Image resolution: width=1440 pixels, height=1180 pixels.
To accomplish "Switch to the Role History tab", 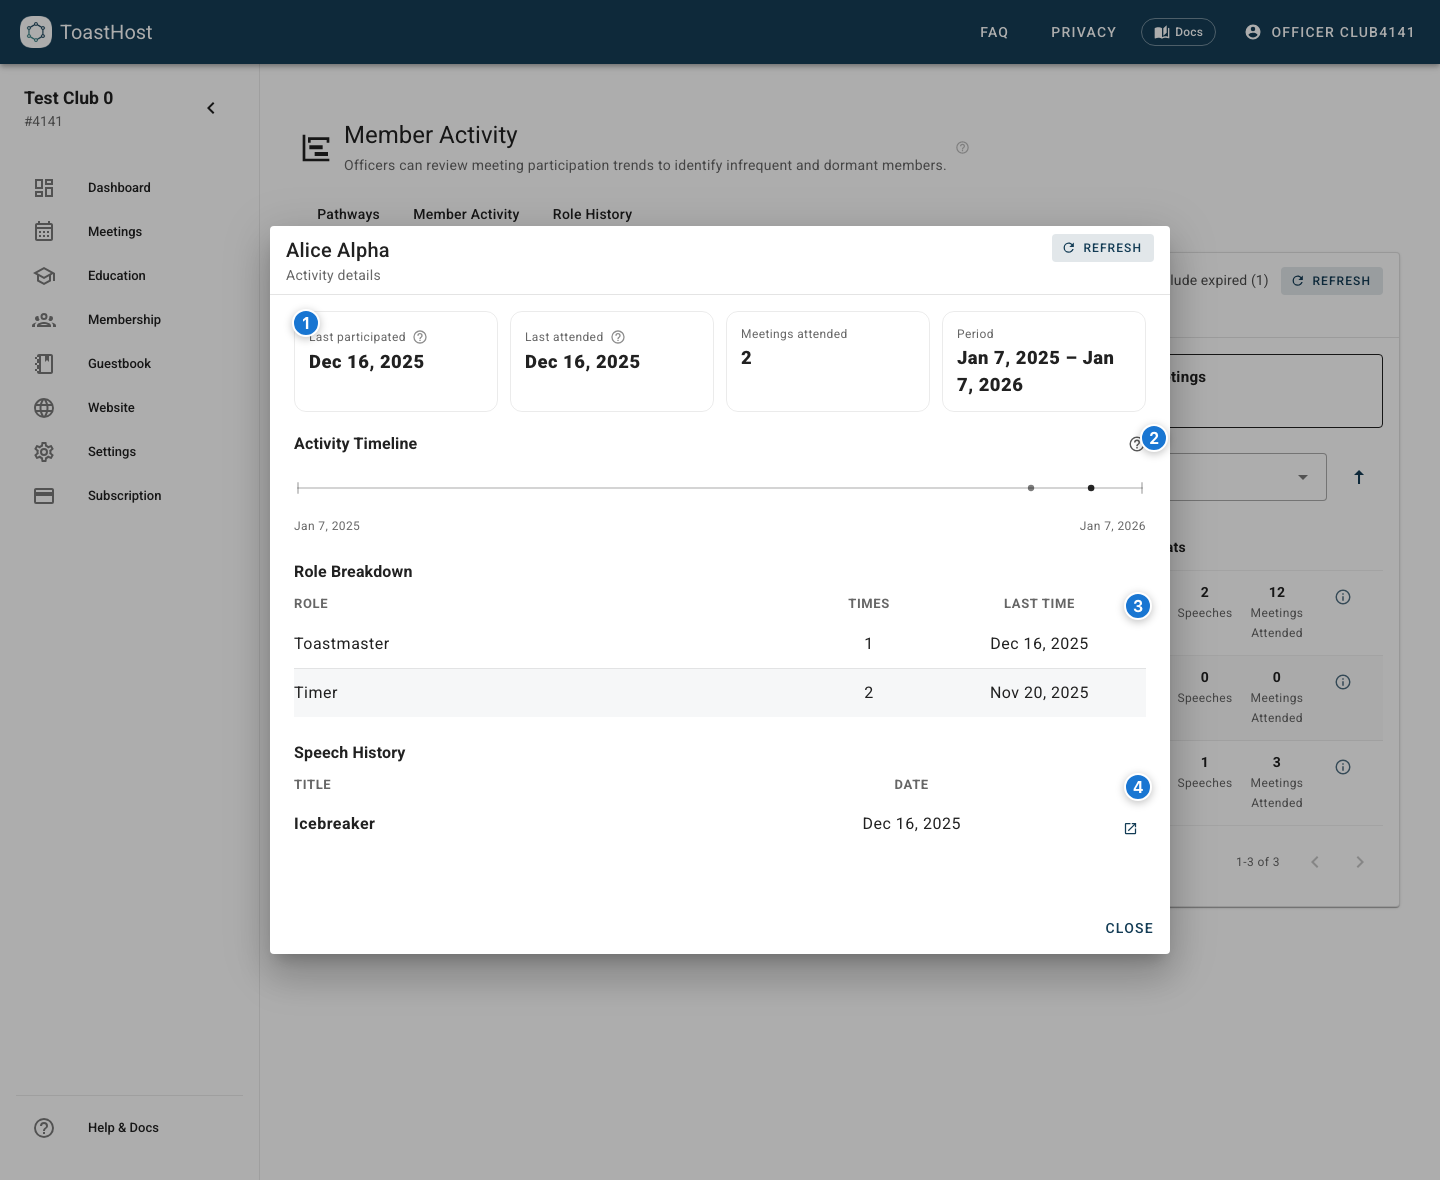I will tap(592, 214).
